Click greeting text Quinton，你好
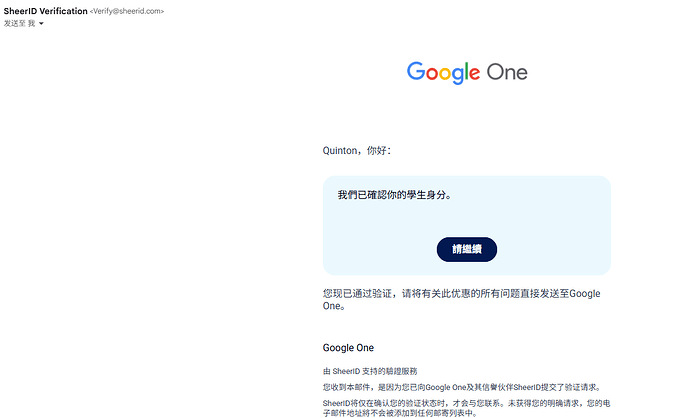 (356, 150)
